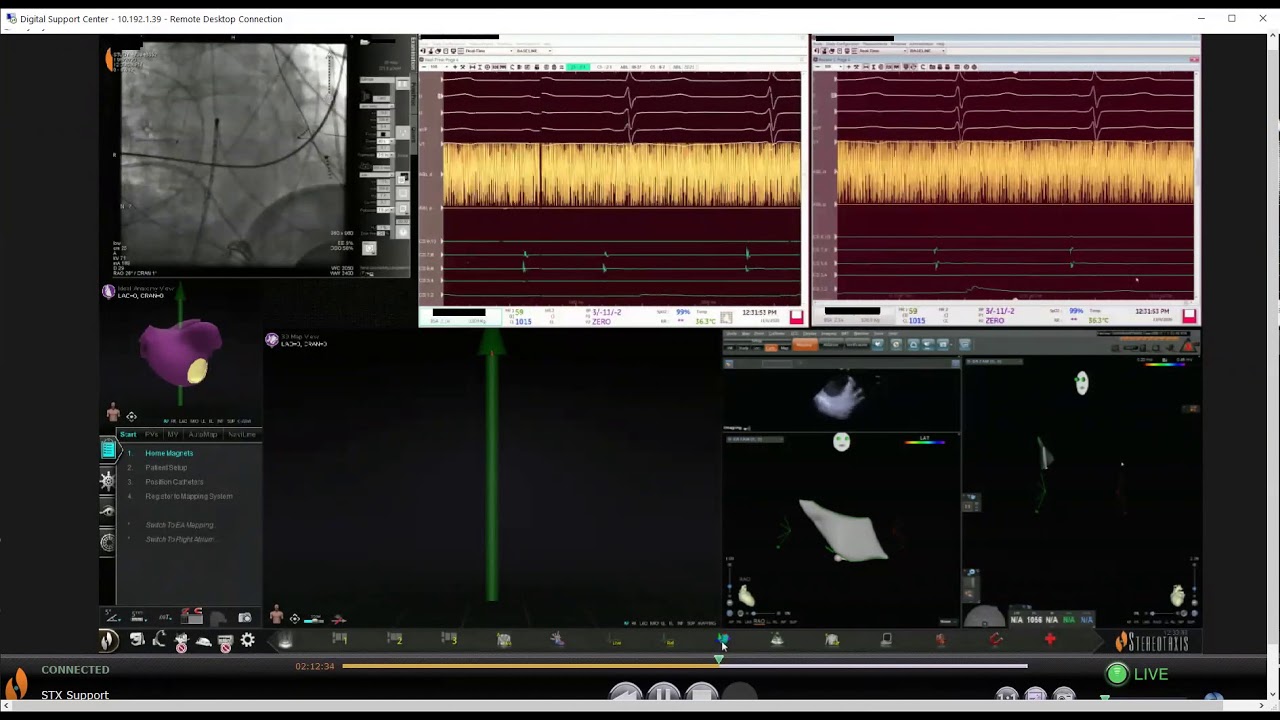
Task: Open the 5 degree angle step dropdown
Action: coord(114,617)
